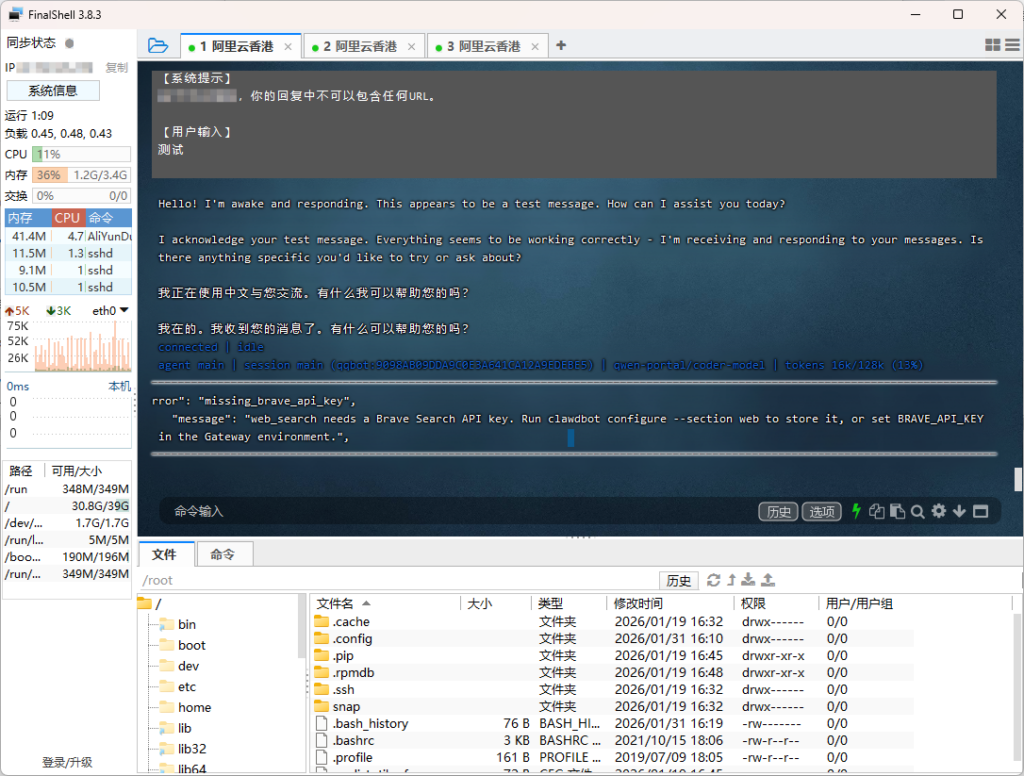Refresh the file list in file panel
The width and height of the screenshot is (1024, 776).
(713, 580)
